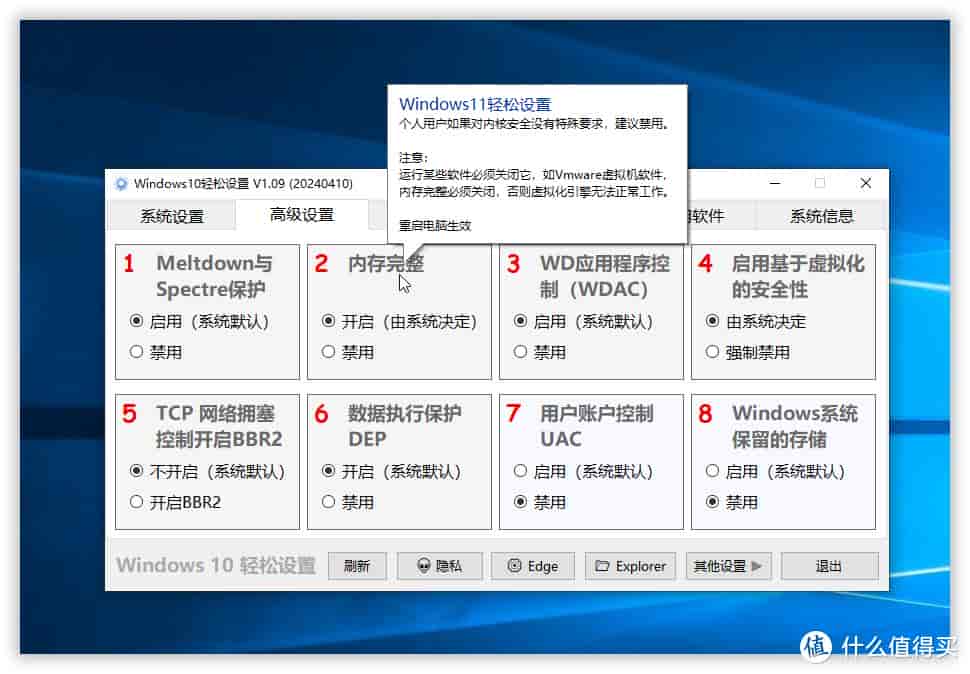Image resolution: width=970 pixels, height=674 pixels.
Task: Choose the 开启BBR2 option
Action: (175, 501)
